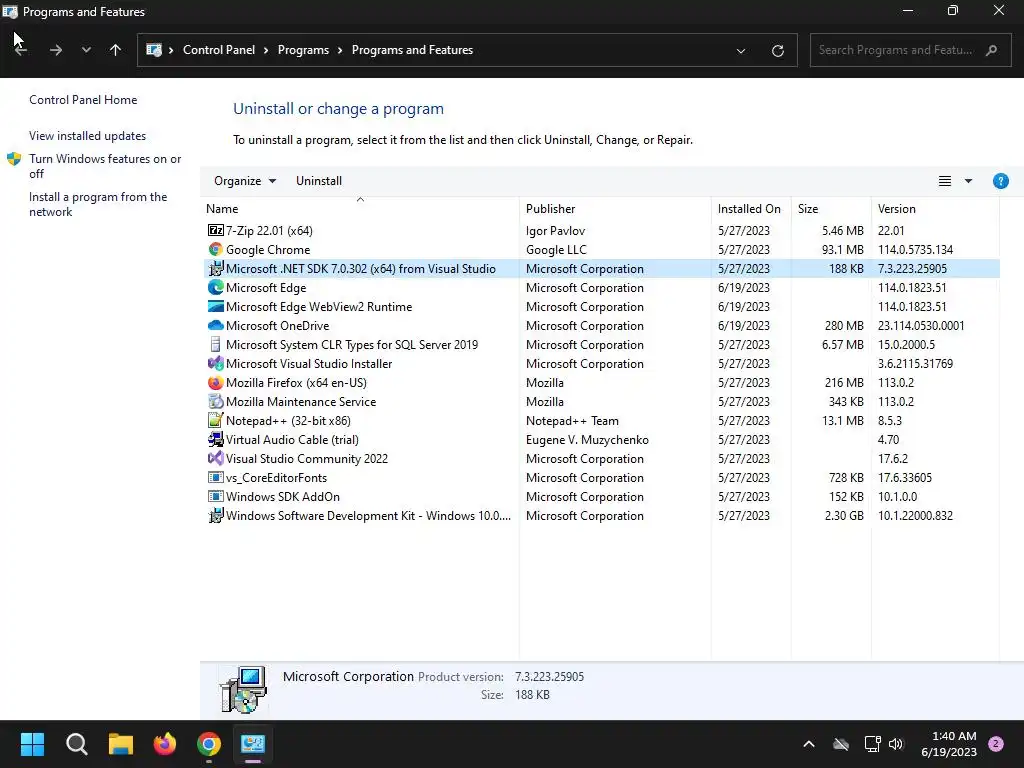Click the Windows SDK AddOn icon

coord(216,496)
